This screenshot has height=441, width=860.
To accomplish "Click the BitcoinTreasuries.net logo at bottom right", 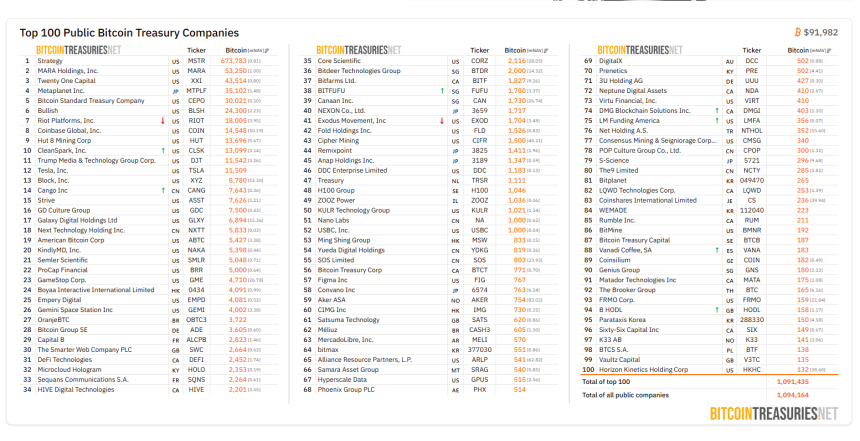I will pyautogui.click(x=774, y=413).
